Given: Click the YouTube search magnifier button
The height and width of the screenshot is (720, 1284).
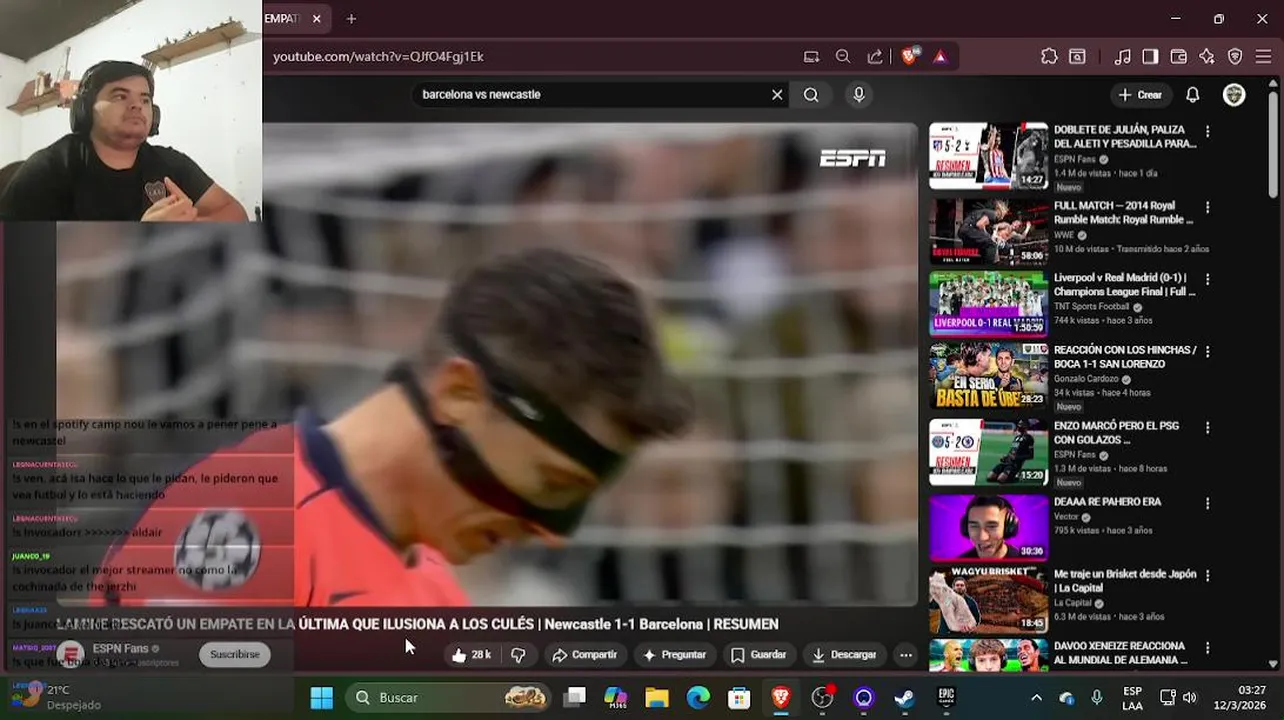Looking at the screenshot, I should click(811, 95).
